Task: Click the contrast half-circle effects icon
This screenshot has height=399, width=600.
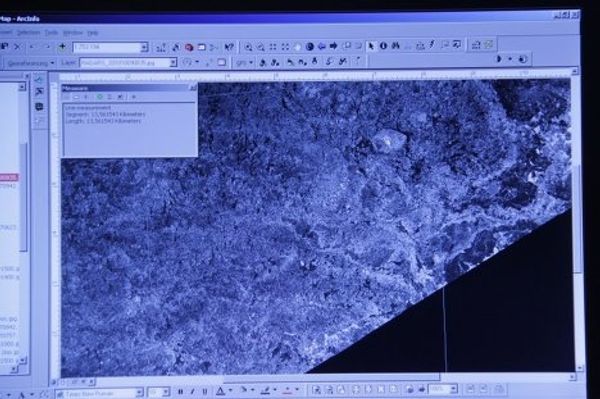Action: pos(499,59)
